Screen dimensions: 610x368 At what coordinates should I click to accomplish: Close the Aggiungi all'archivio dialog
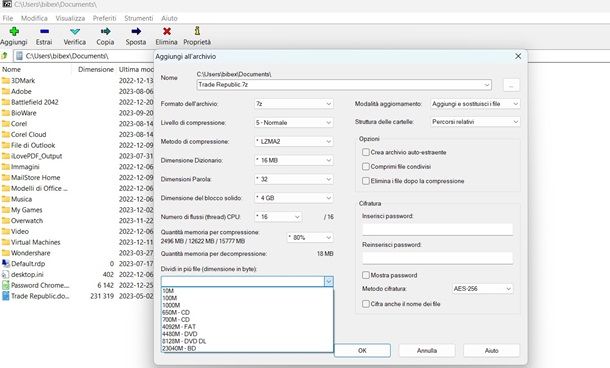pyautogui.click(x=518, y=56)
